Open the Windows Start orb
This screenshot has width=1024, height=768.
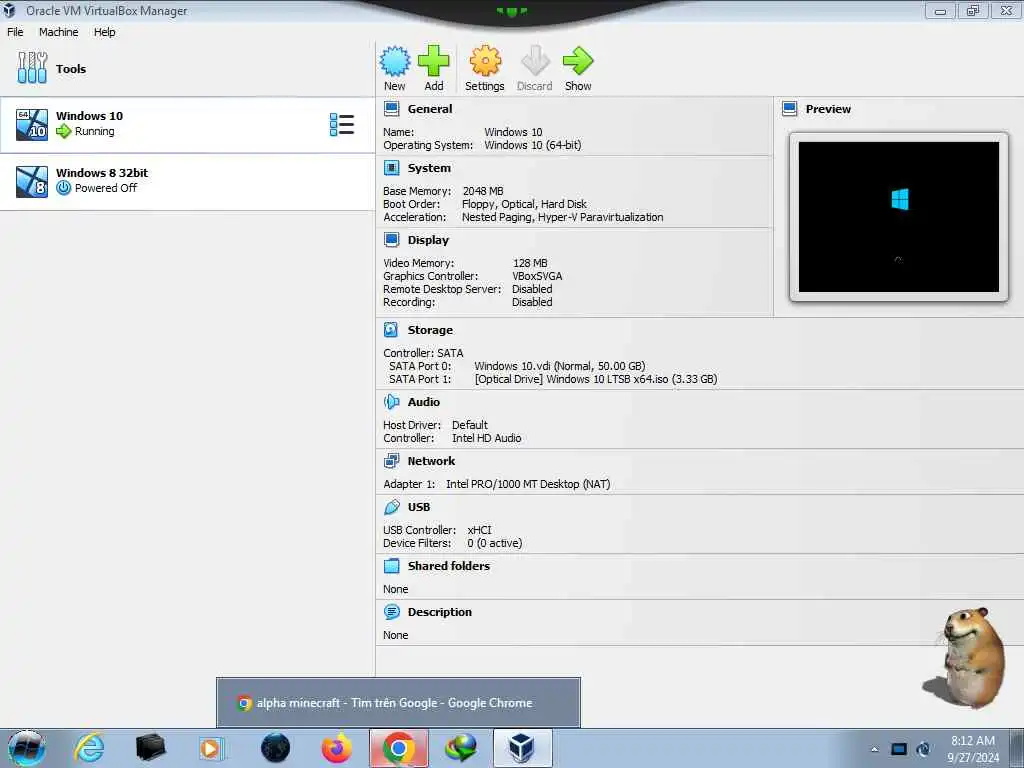click(26, 748)
